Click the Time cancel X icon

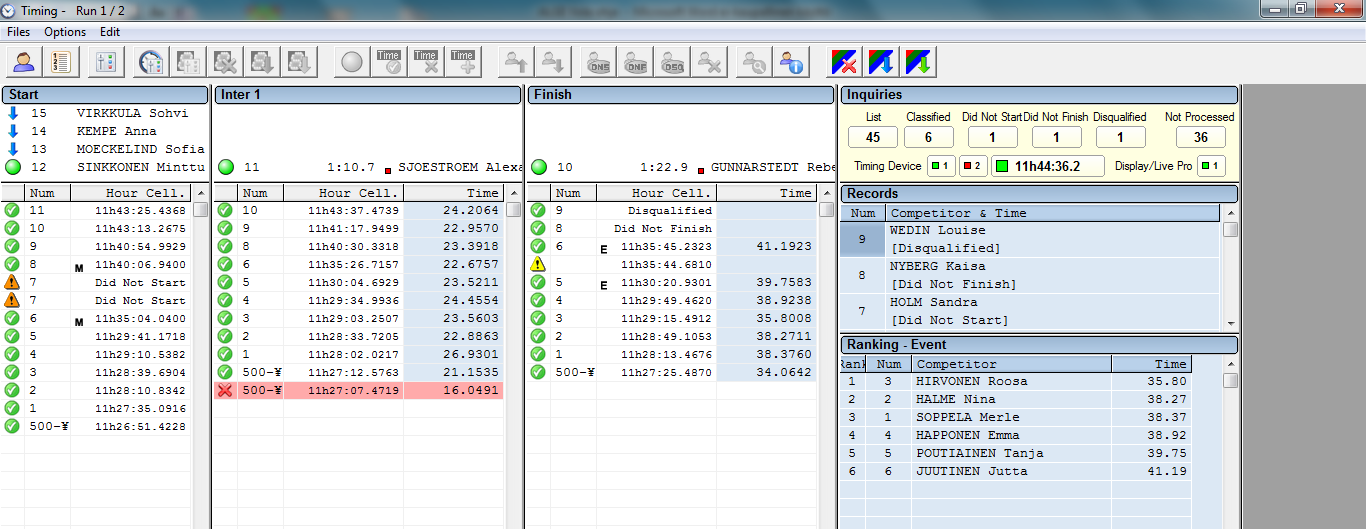tap(425, 62)
